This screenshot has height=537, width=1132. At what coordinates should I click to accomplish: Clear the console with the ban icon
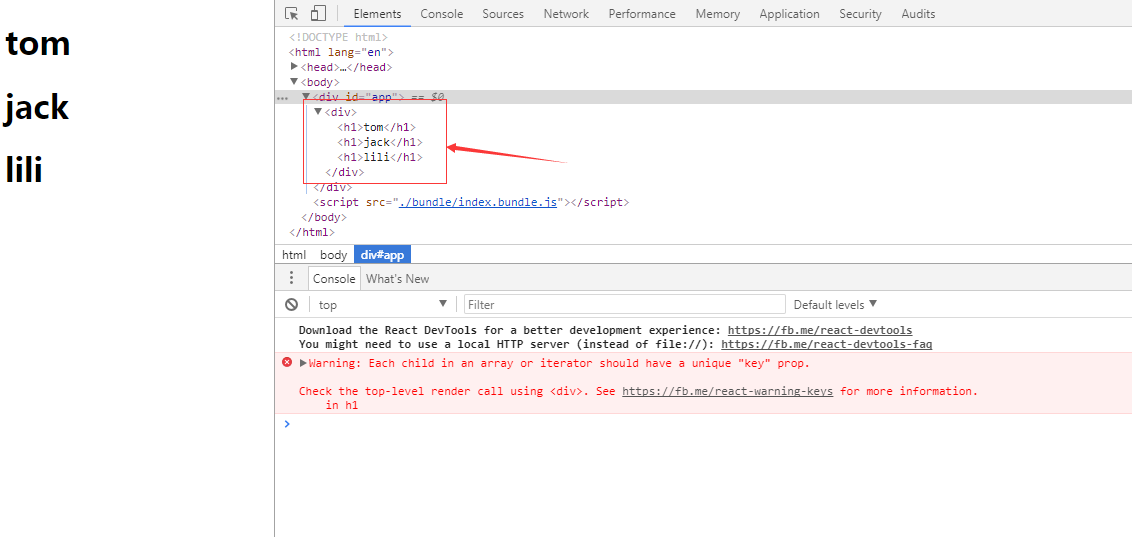coord(292,305)
